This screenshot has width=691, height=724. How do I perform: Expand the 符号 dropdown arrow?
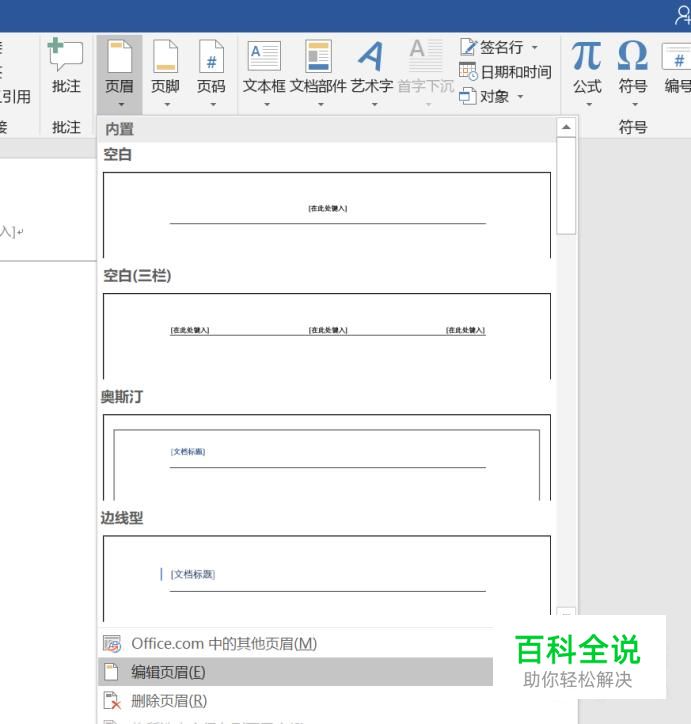(x=635, y=105)
